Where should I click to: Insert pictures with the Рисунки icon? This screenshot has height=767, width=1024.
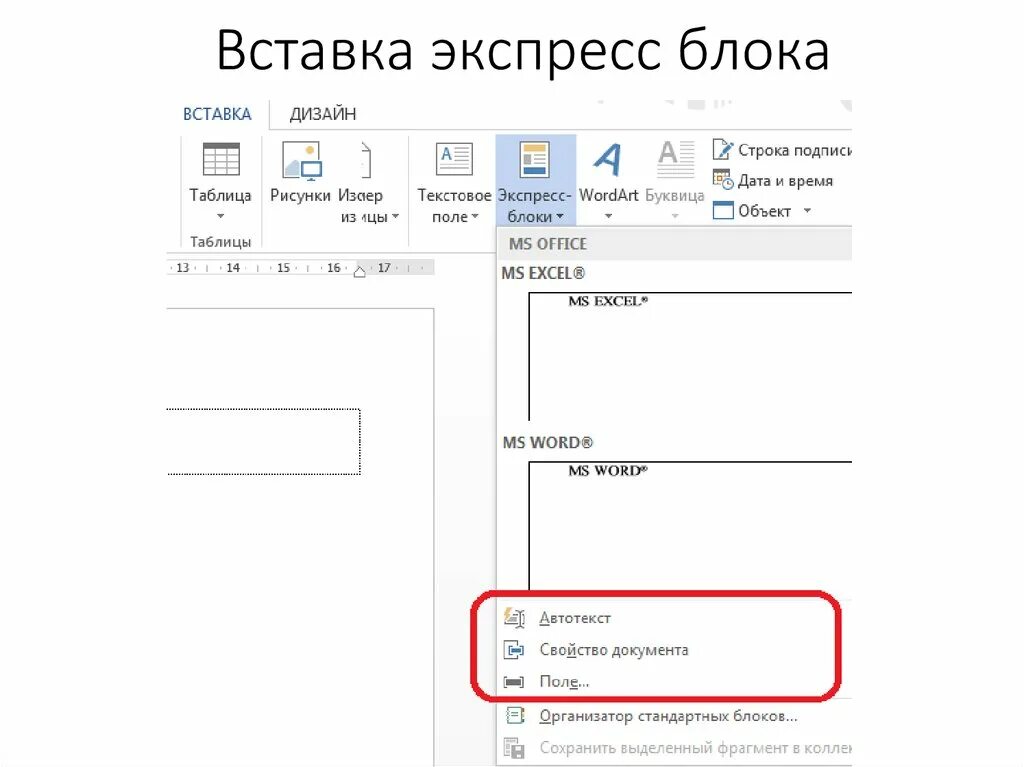(x=300, y=161)
